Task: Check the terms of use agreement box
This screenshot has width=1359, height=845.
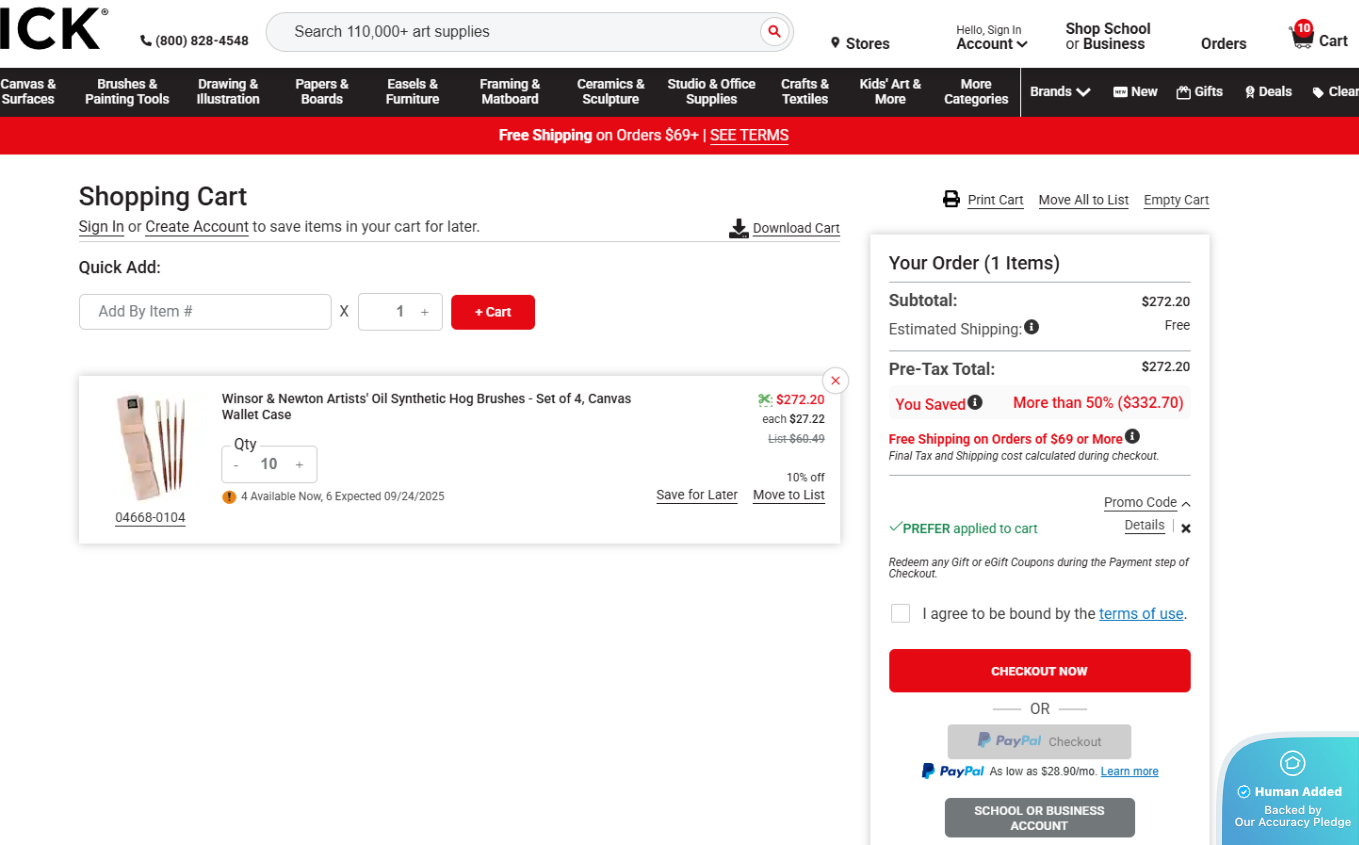Action: [x=900, y=613]
